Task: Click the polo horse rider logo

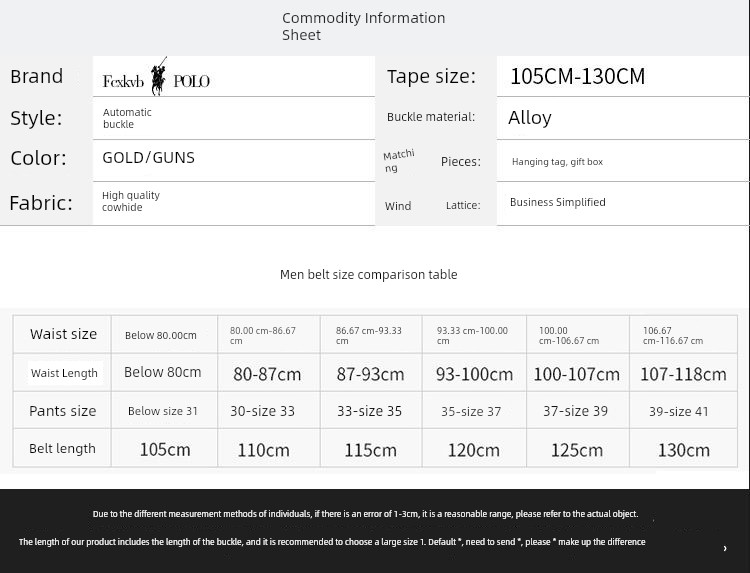Action: (x=158, y=77)
